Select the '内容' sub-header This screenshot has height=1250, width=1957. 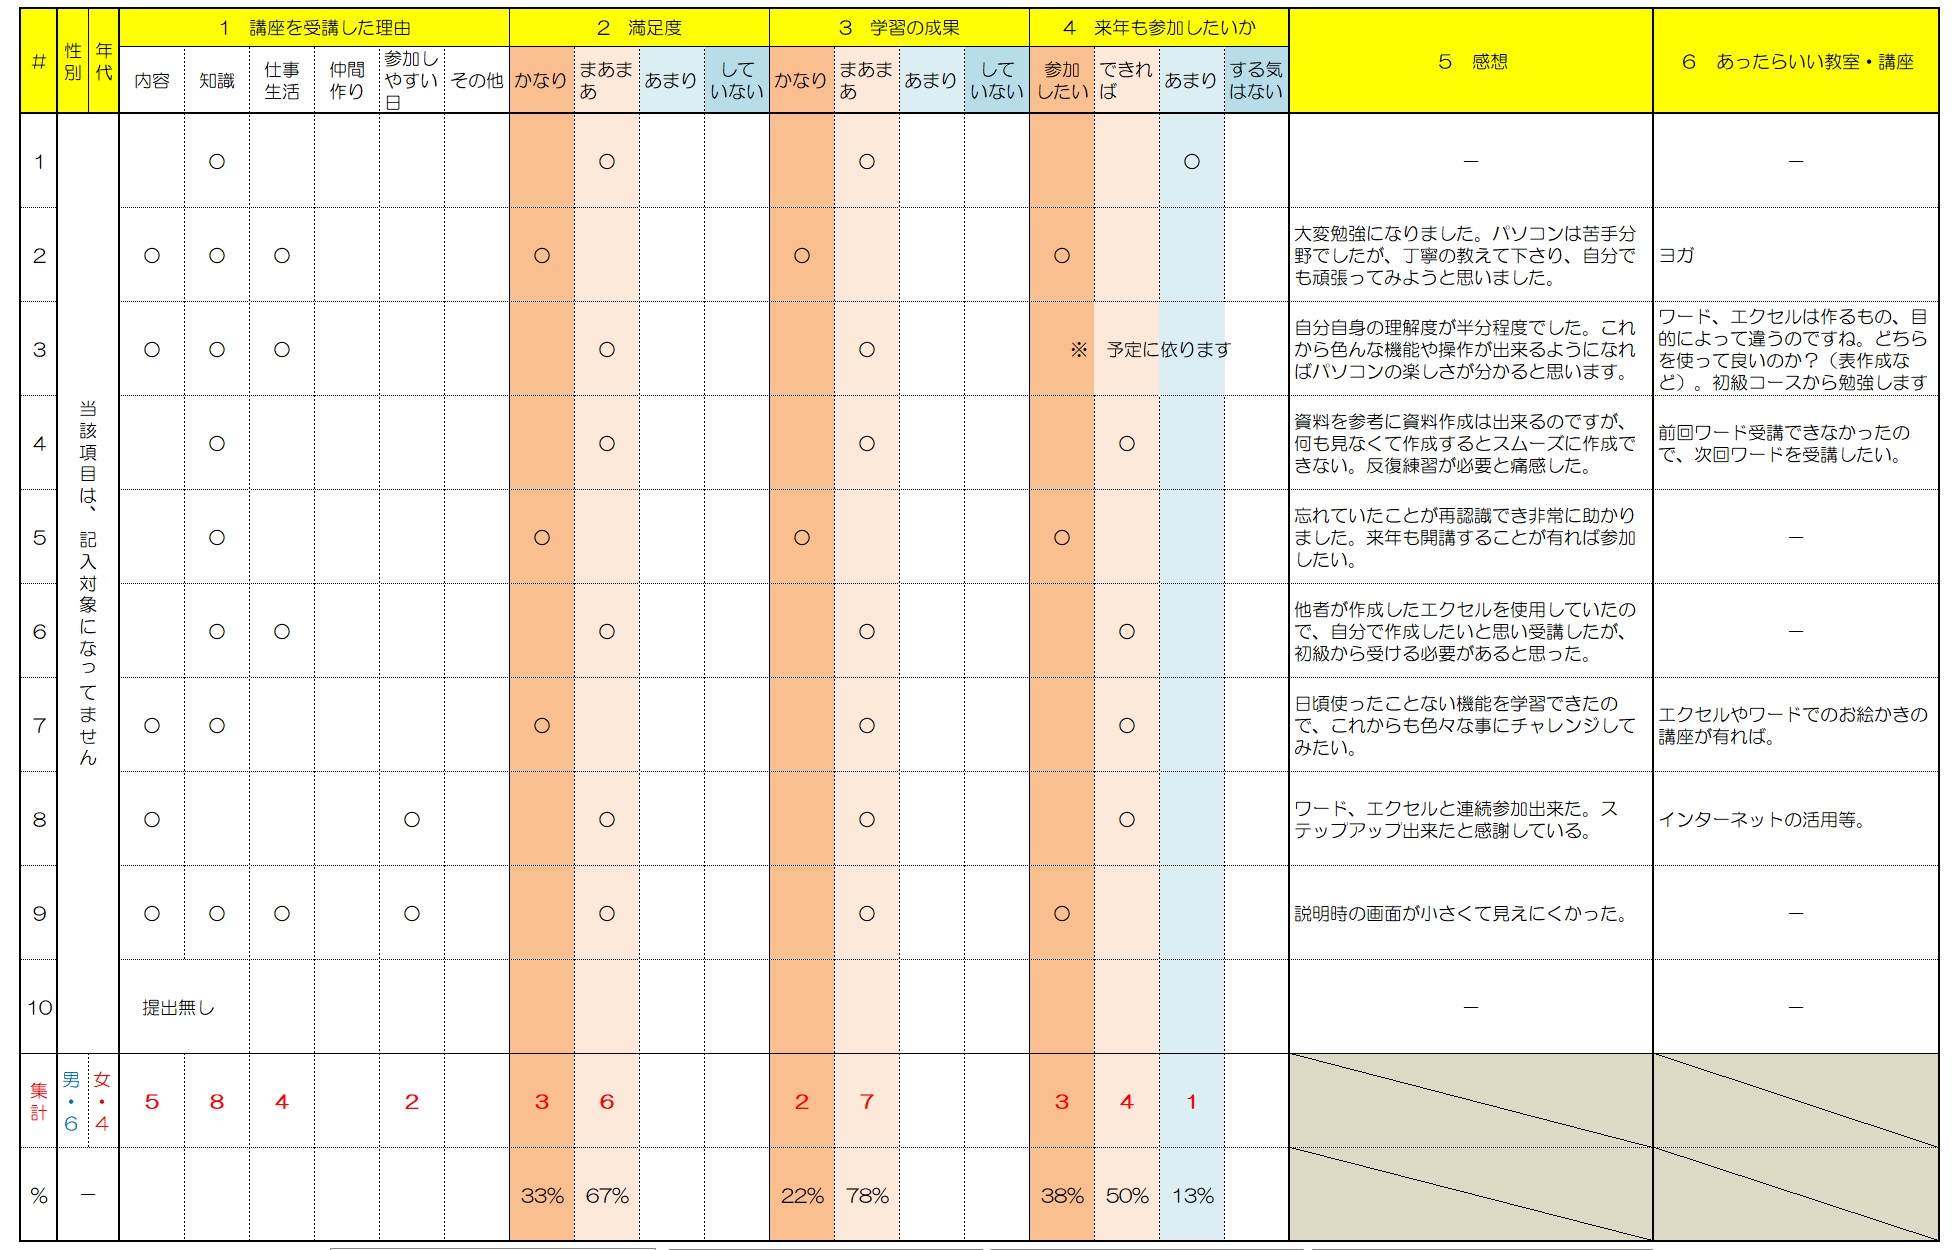pos(152,80)
